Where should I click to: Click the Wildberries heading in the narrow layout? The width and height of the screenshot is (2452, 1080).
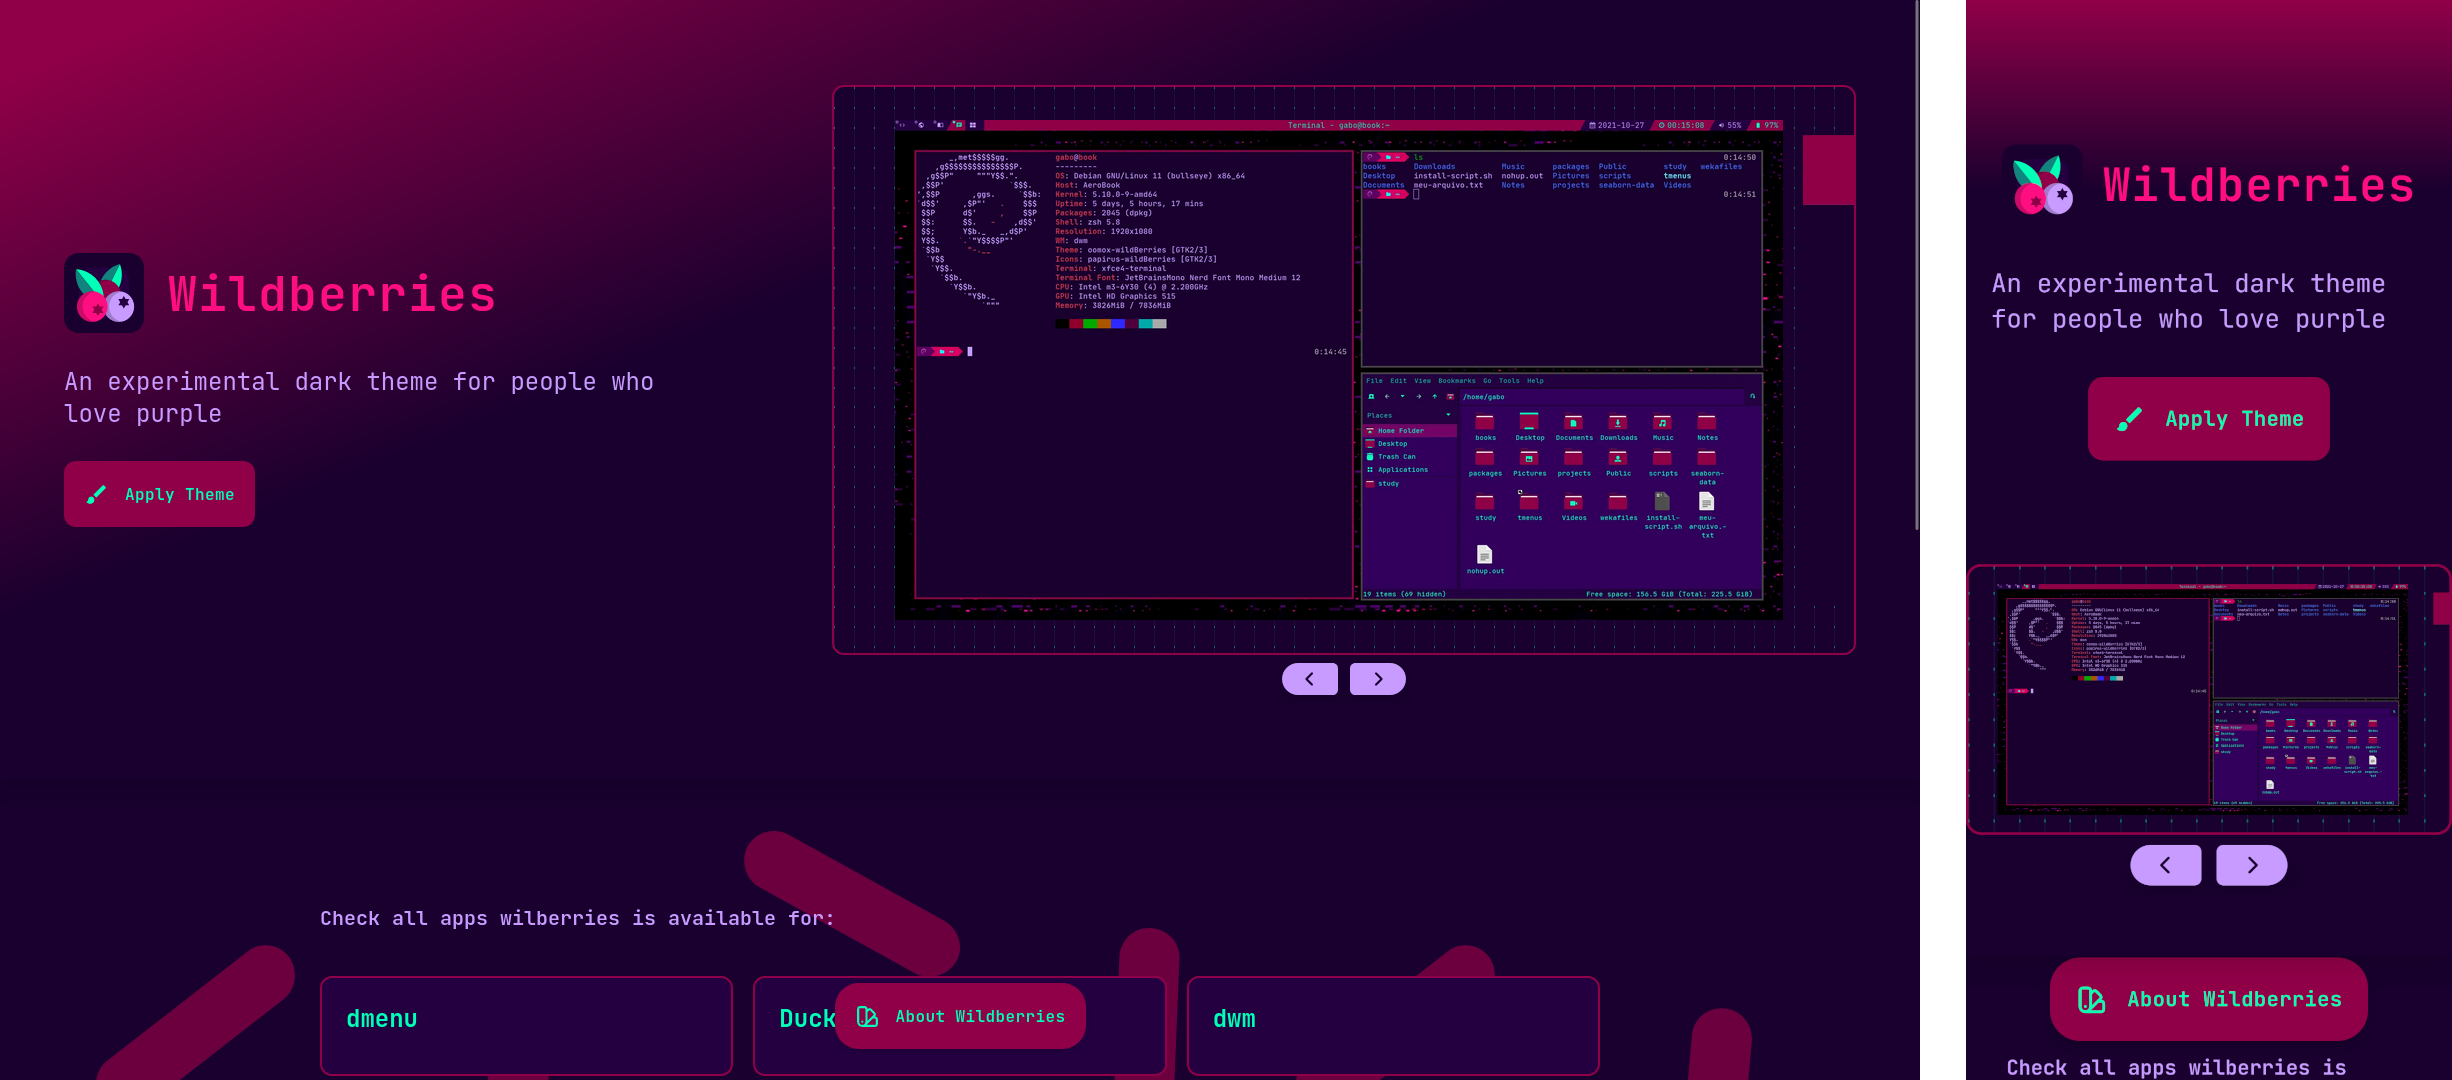(2258, 186)
